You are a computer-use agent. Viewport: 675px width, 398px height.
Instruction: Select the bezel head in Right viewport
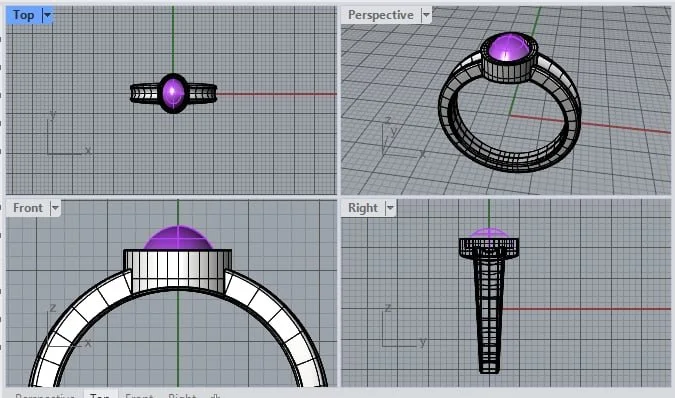coord(489,247)
